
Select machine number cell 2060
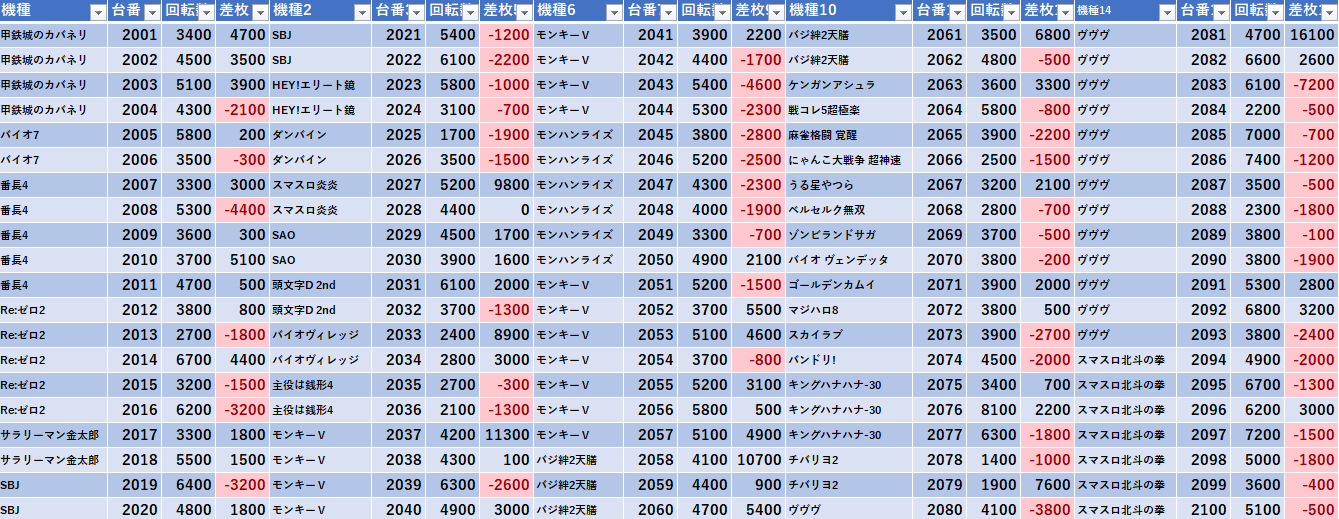coord(649,509)
